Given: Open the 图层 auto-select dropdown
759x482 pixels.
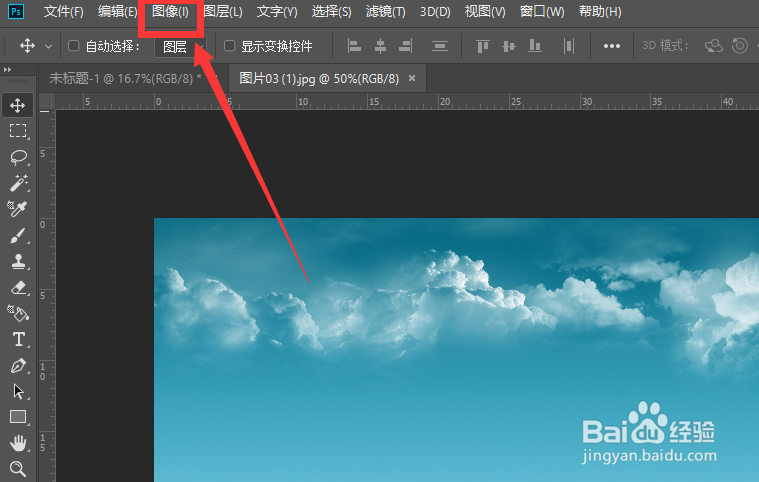Looking at the screenshot, I should pyautogui.click(x=181, y=46).
